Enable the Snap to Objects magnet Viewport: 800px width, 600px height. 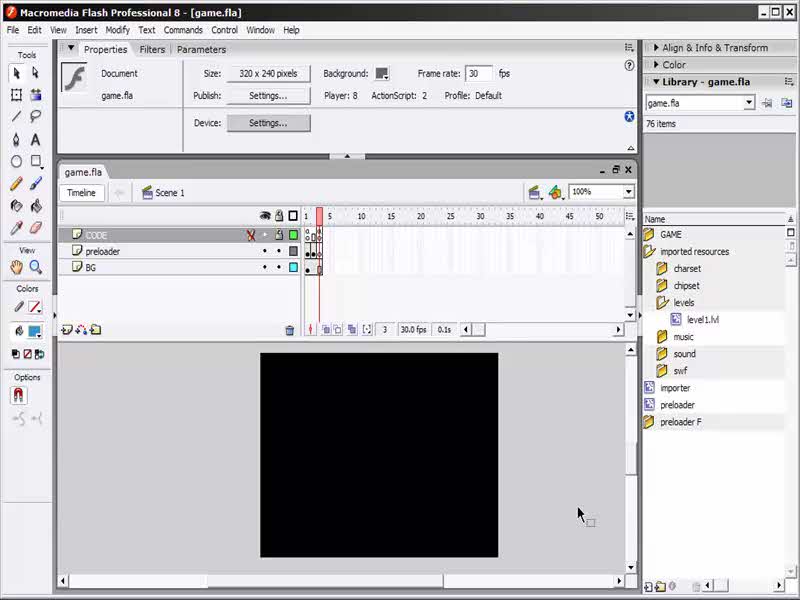(18, 396)
